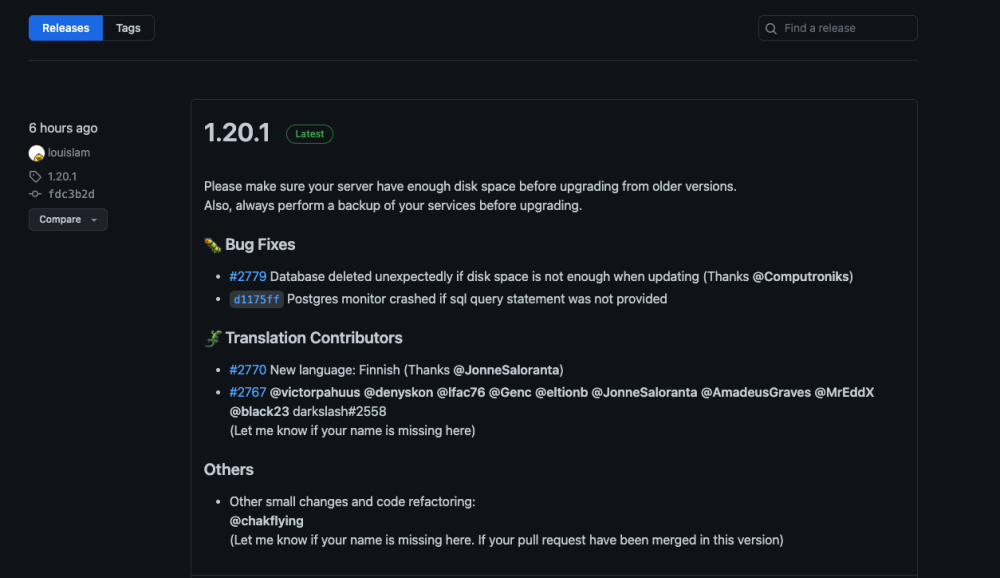Open the louislam profile link
The image size is (1000, 578).
[69, 152]
